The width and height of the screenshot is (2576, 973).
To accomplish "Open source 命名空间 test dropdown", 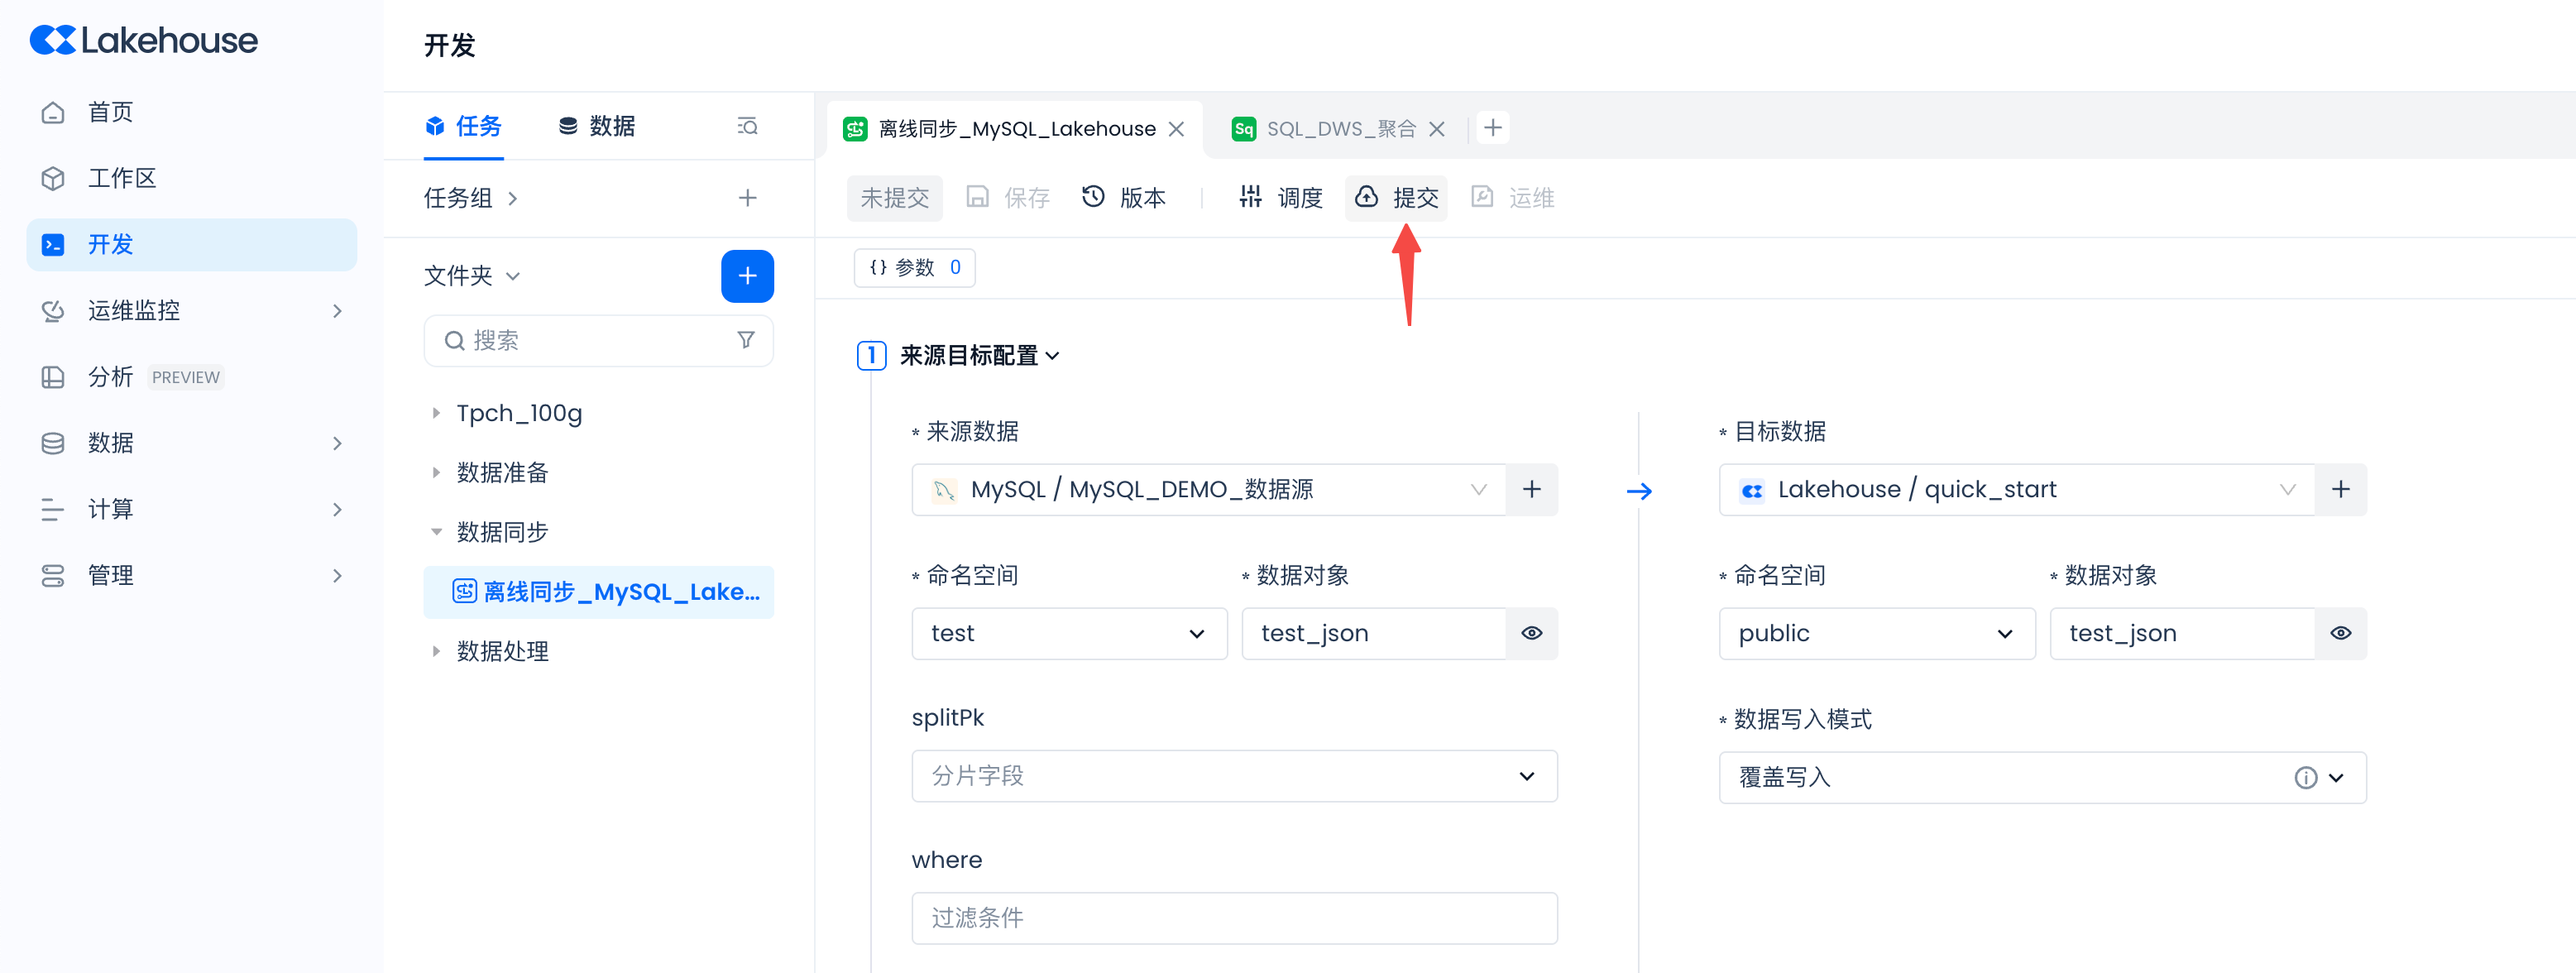I will (1068, 633).
